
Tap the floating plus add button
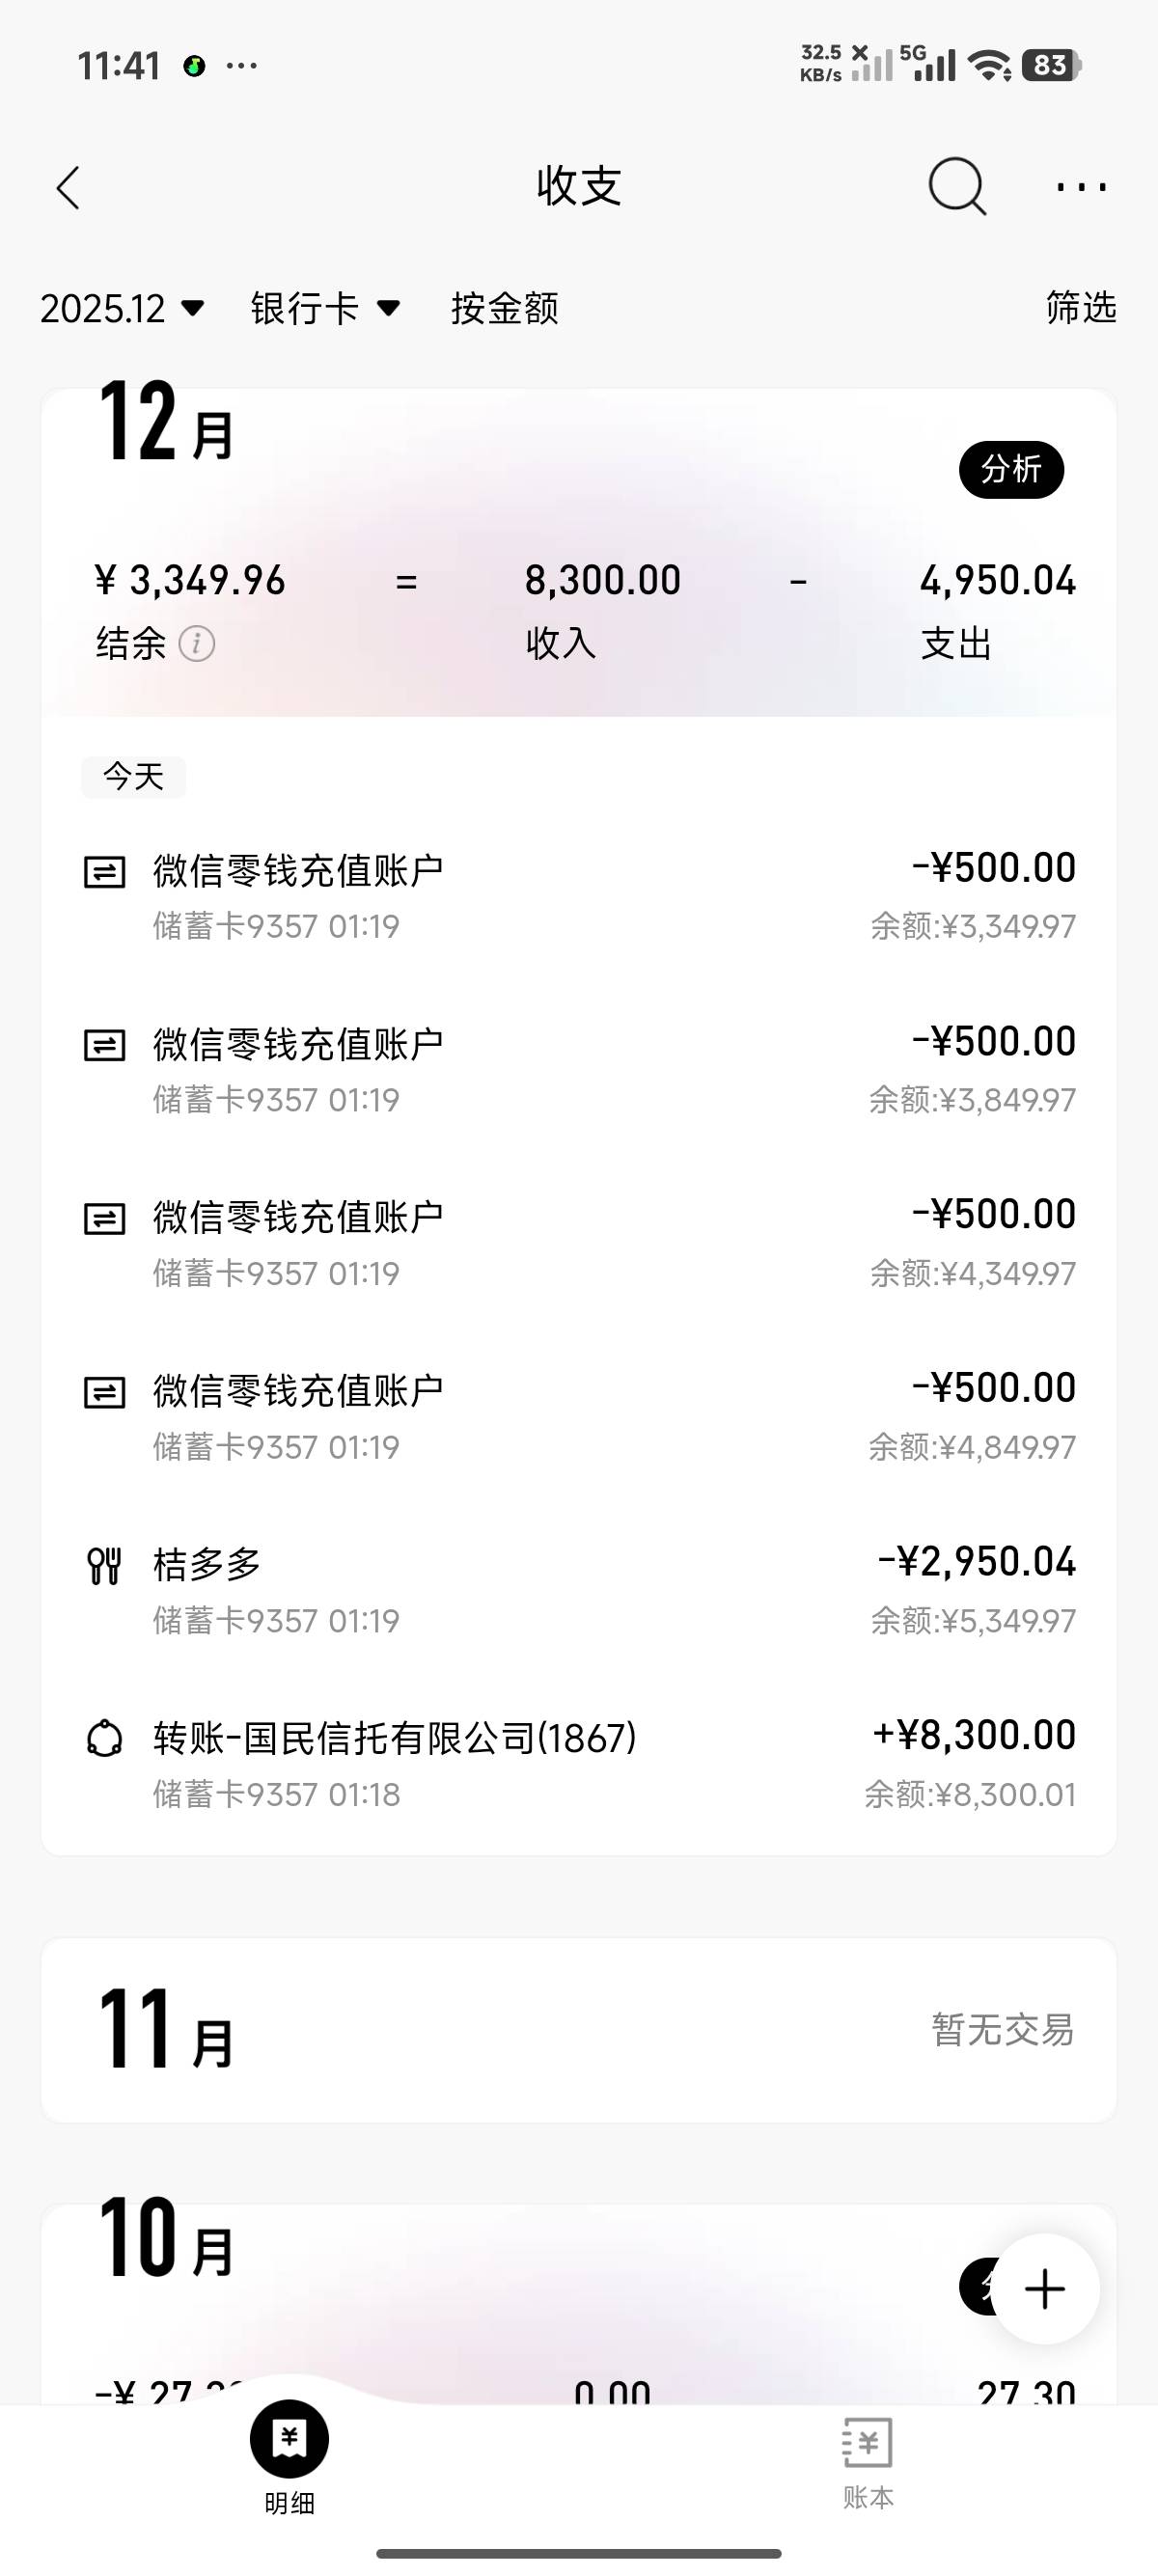coord(1045,2289)
